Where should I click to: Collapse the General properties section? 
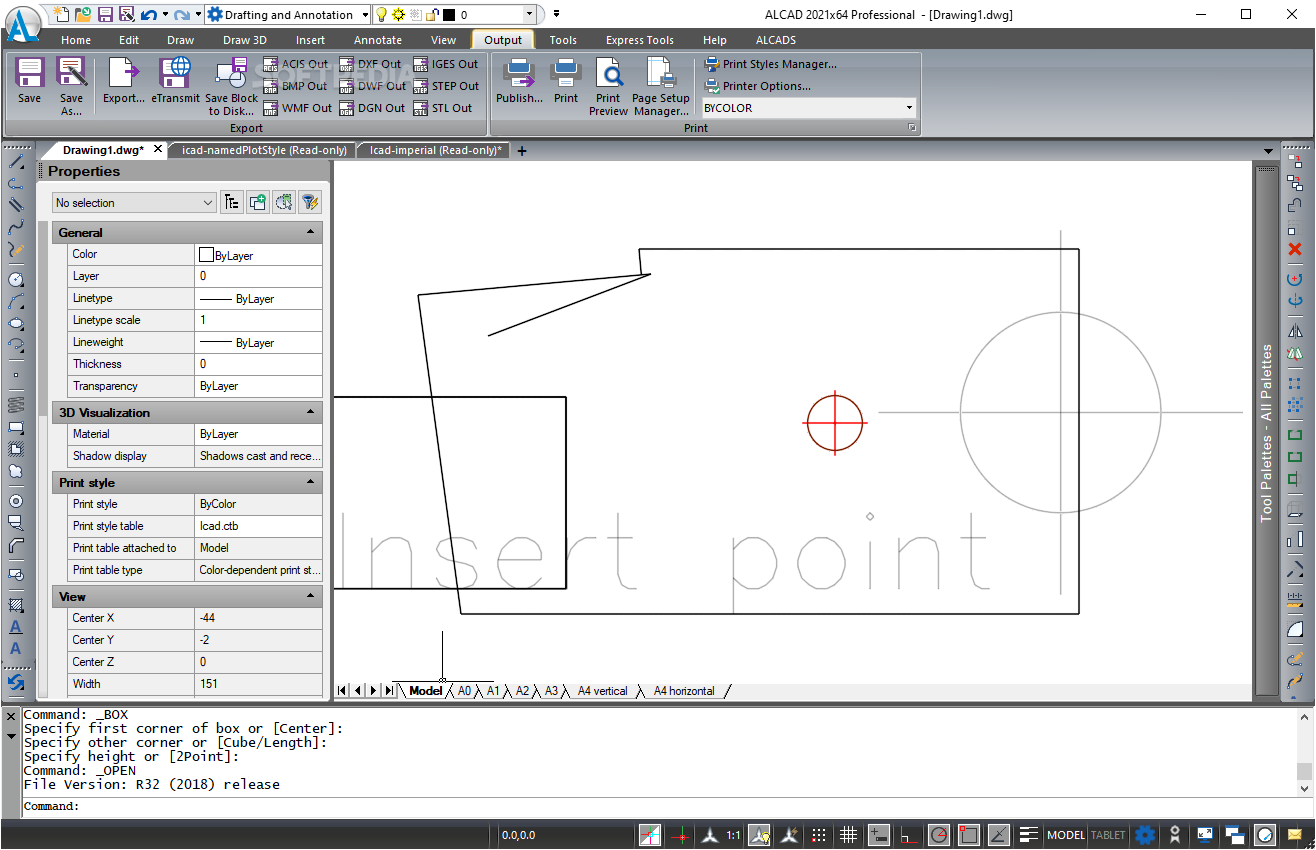tap(311, 233)
